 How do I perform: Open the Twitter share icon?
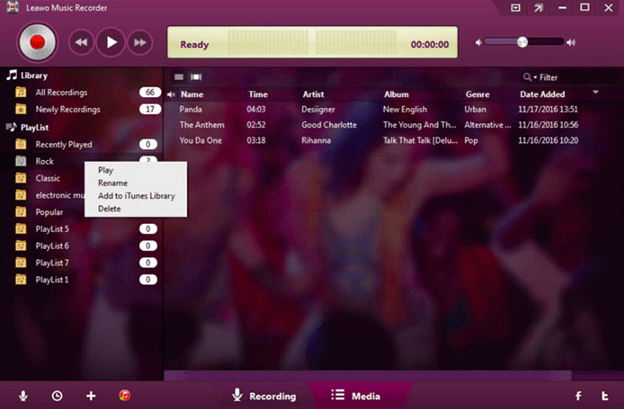pos(606,396)
